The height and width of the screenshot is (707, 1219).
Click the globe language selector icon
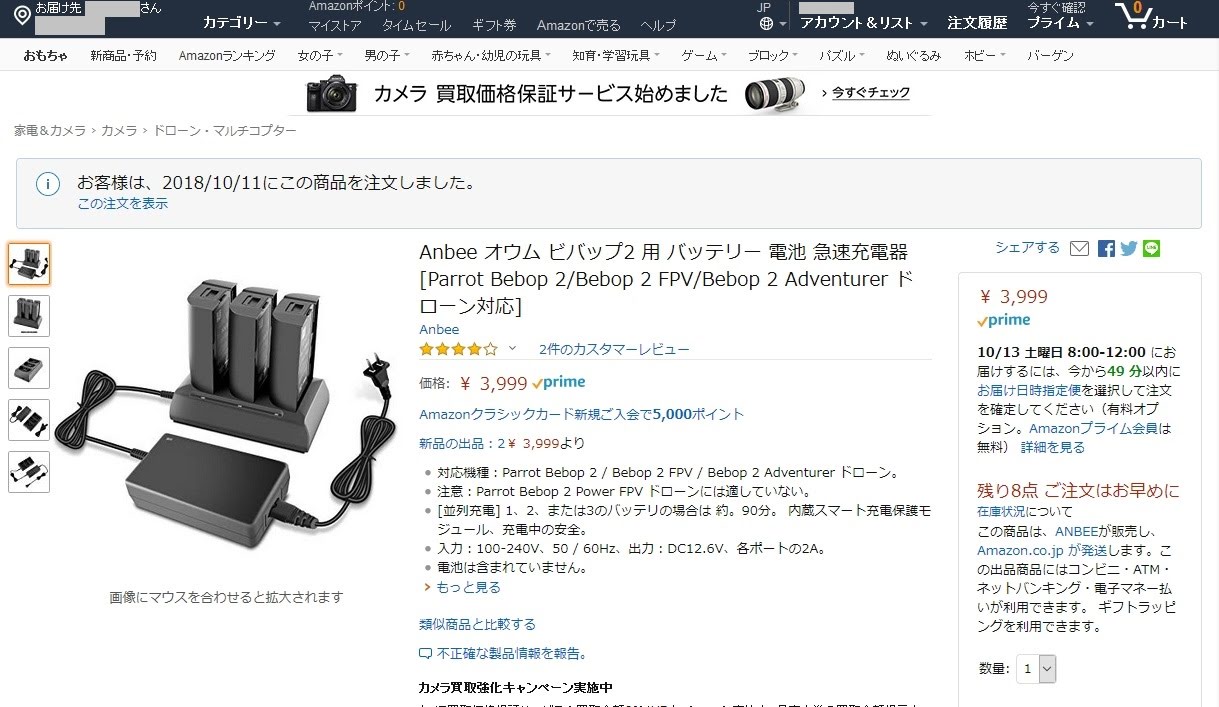point(766,23)
